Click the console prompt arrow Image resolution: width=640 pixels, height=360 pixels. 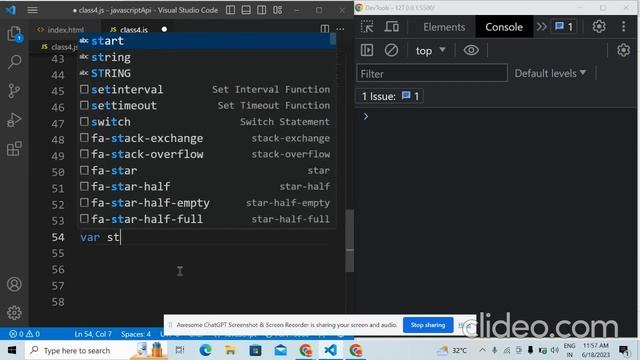[x=366, y=117]
